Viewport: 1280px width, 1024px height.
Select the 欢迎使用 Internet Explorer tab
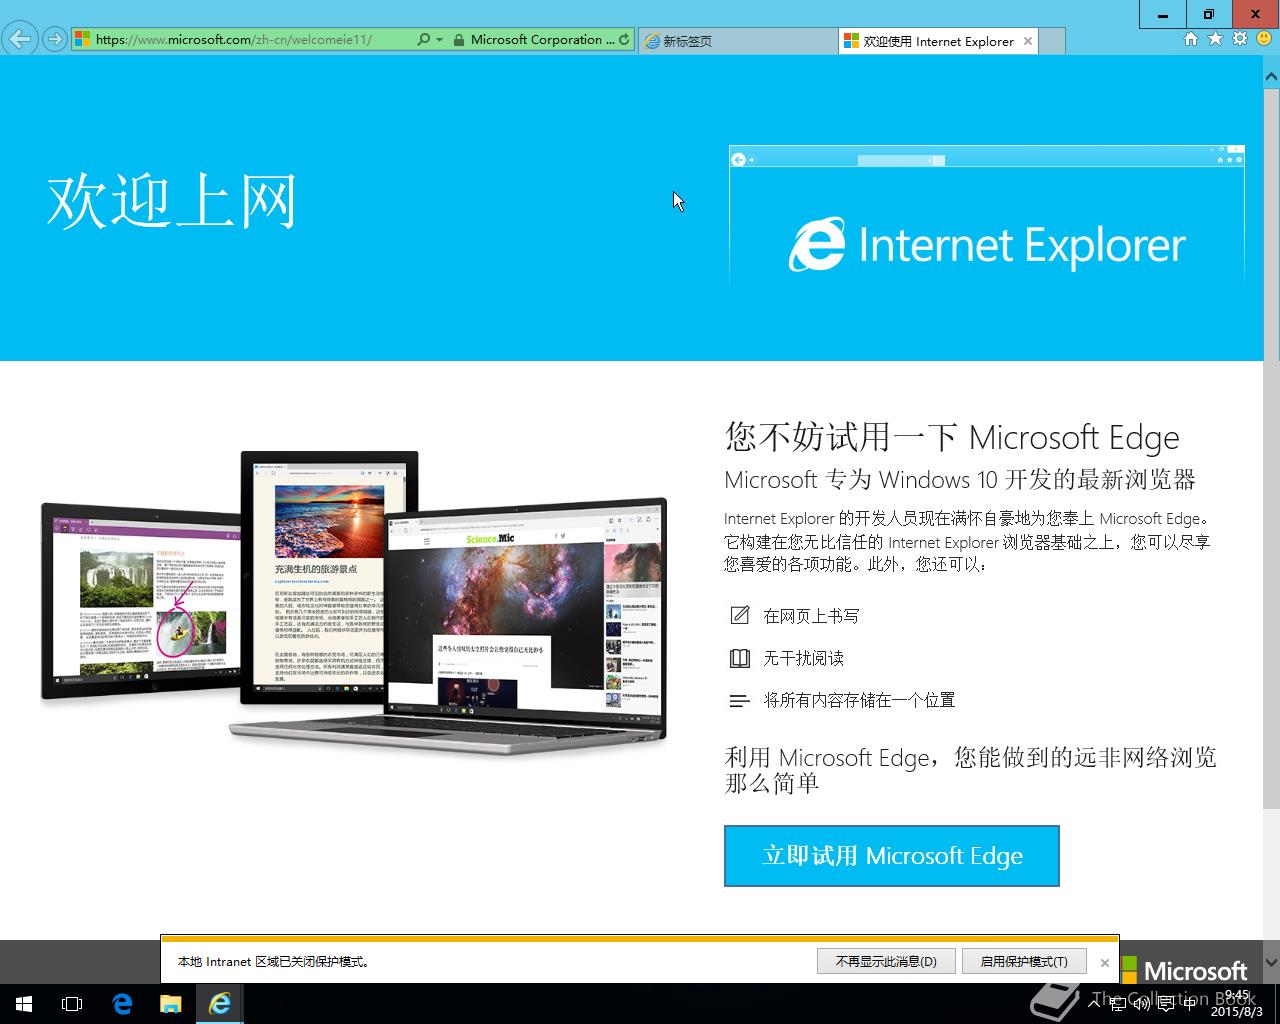(939, 41)
